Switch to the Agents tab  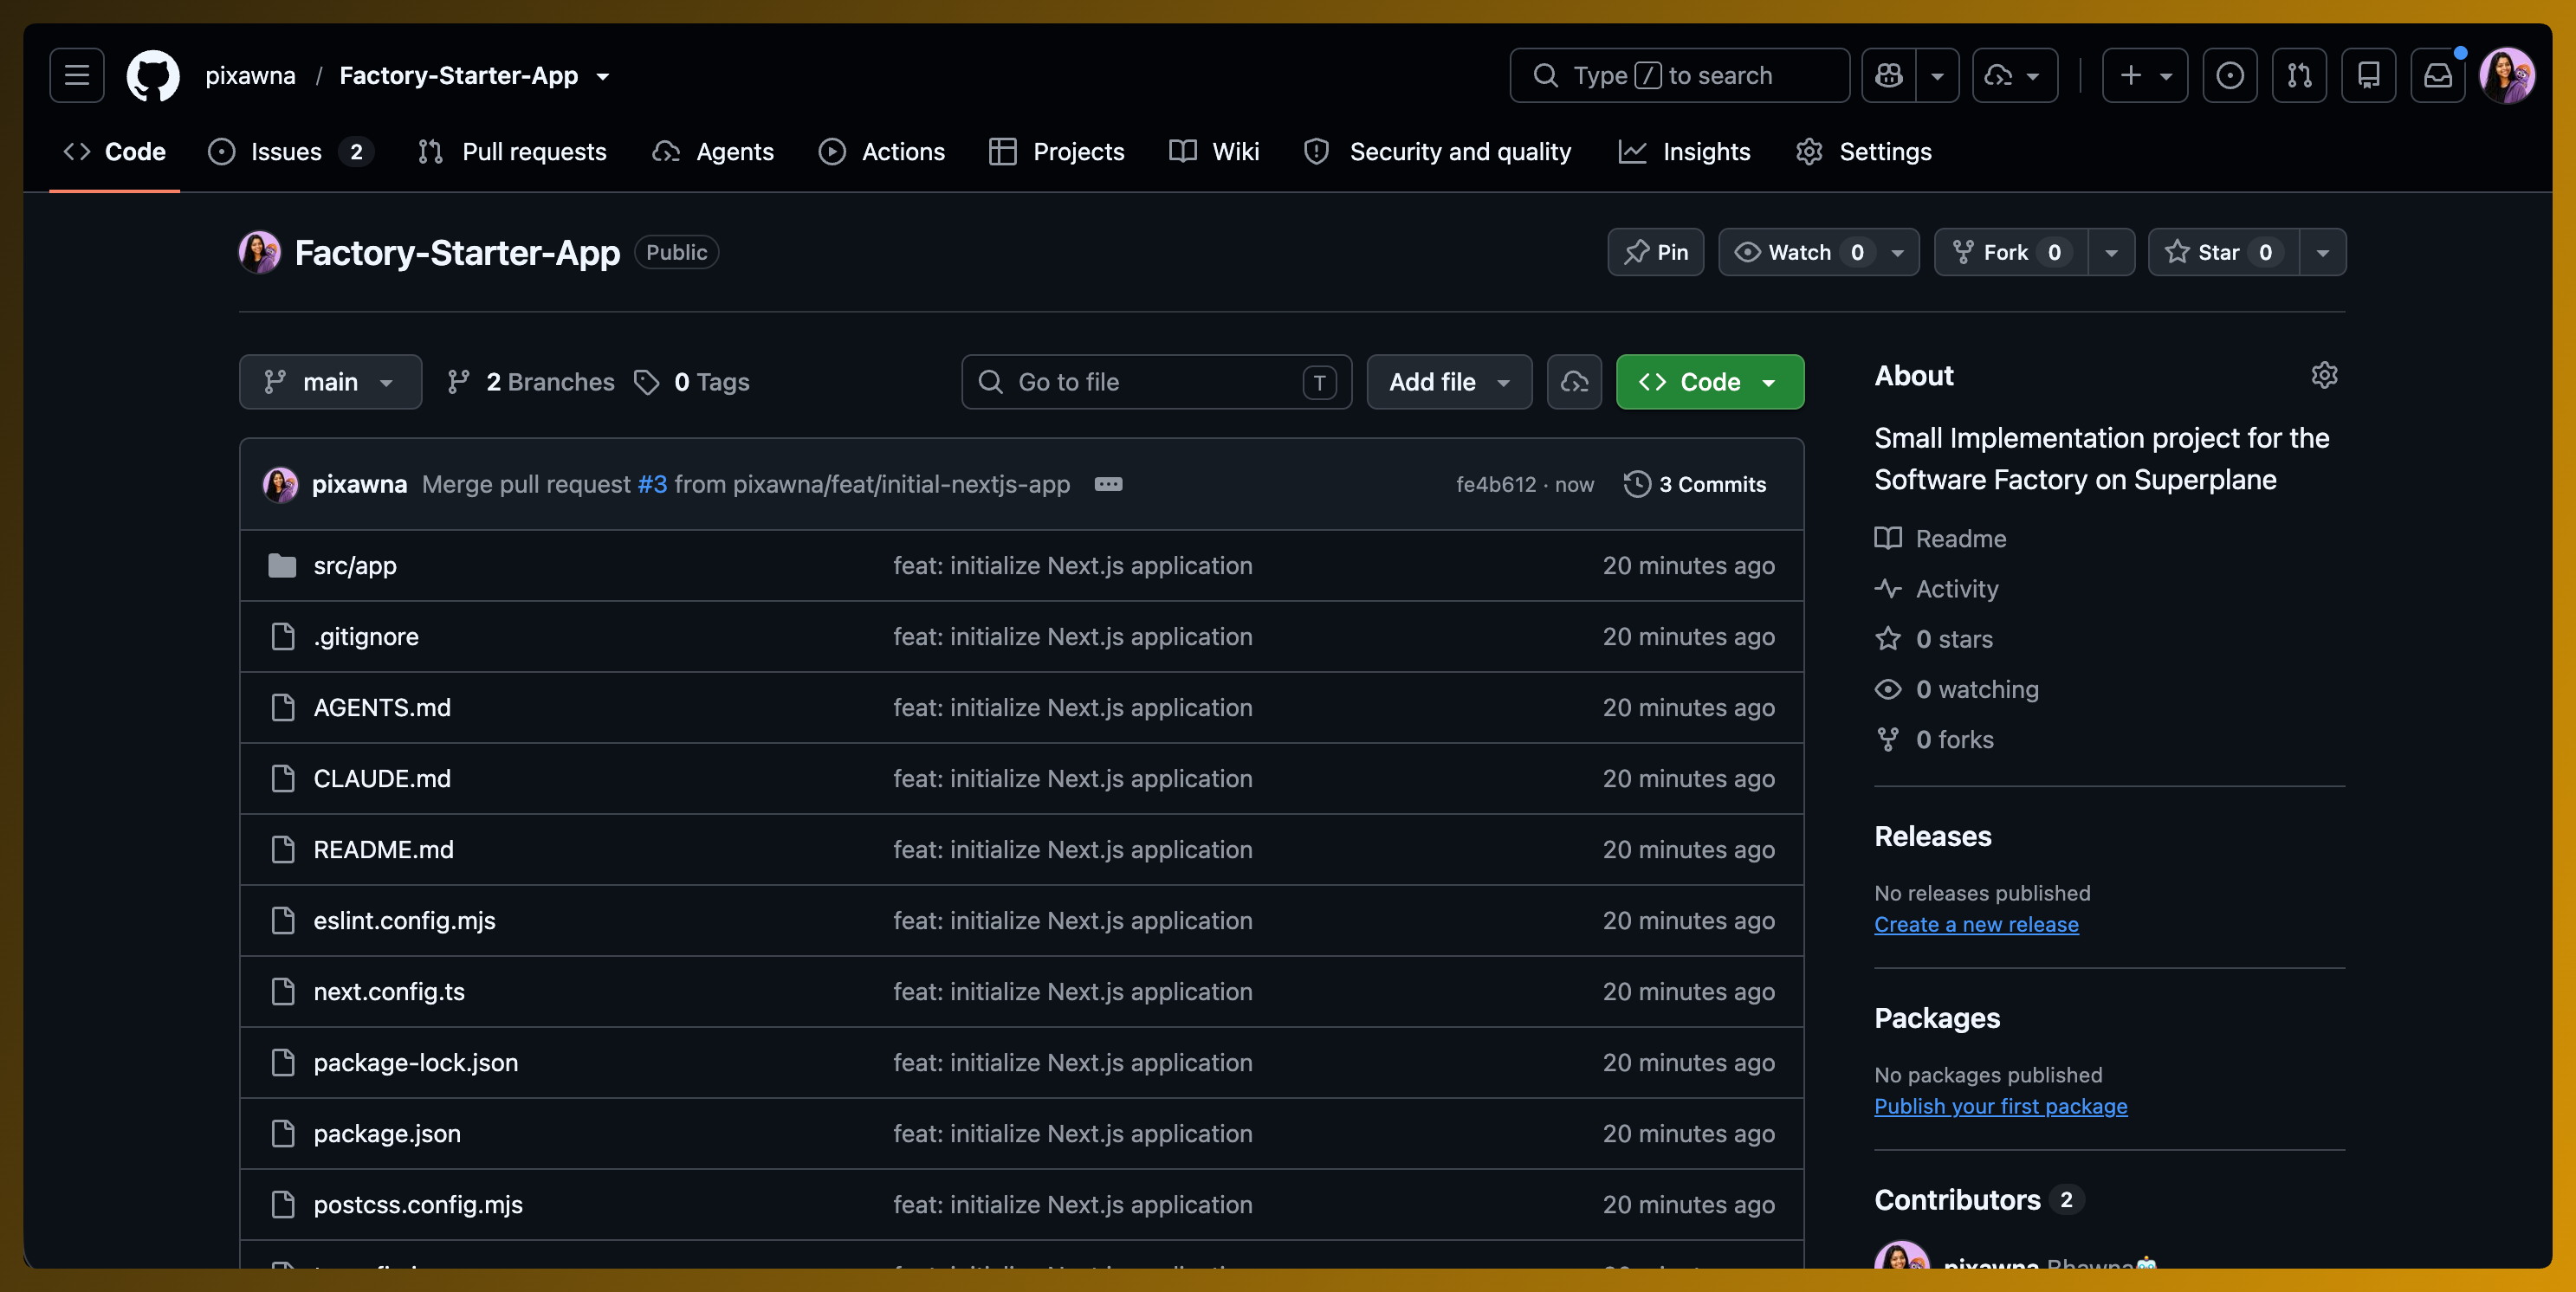713,151
